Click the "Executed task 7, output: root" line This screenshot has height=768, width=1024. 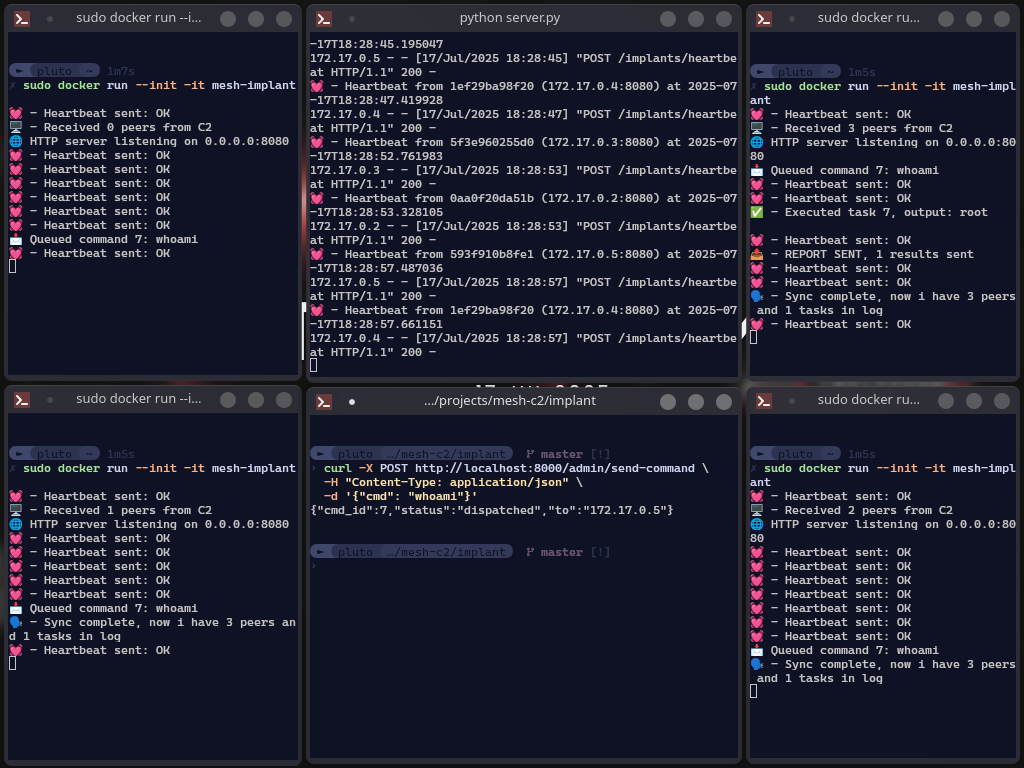pyautogui.click(x=869, y=212)
